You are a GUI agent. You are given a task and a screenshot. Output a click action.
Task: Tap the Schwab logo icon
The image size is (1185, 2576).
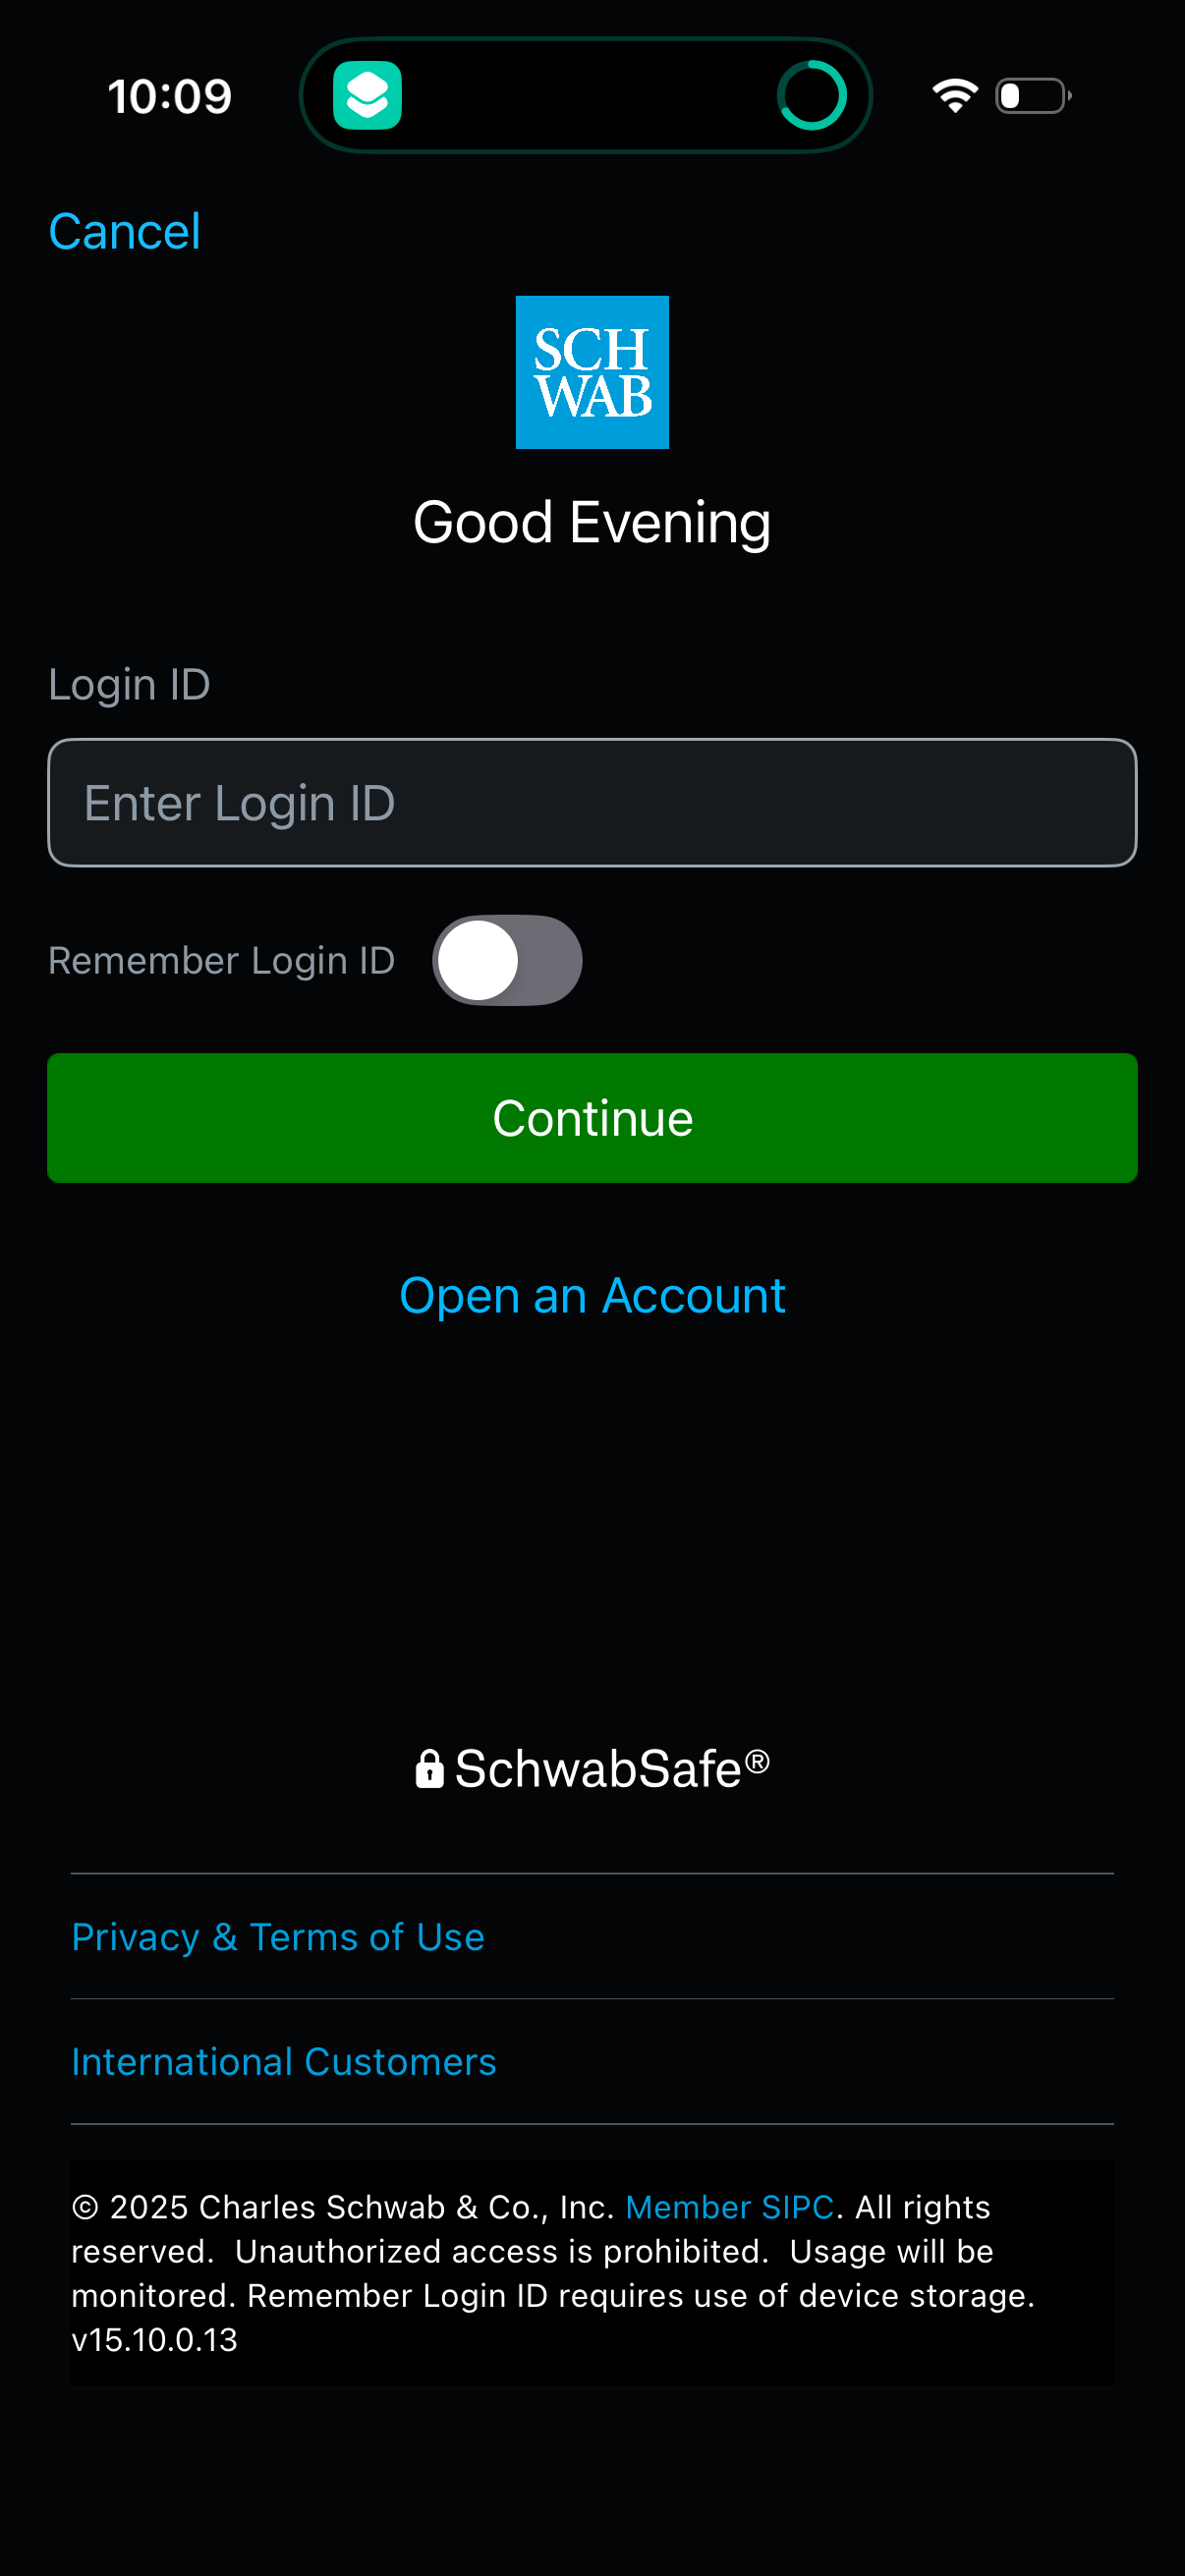(592, 371)
